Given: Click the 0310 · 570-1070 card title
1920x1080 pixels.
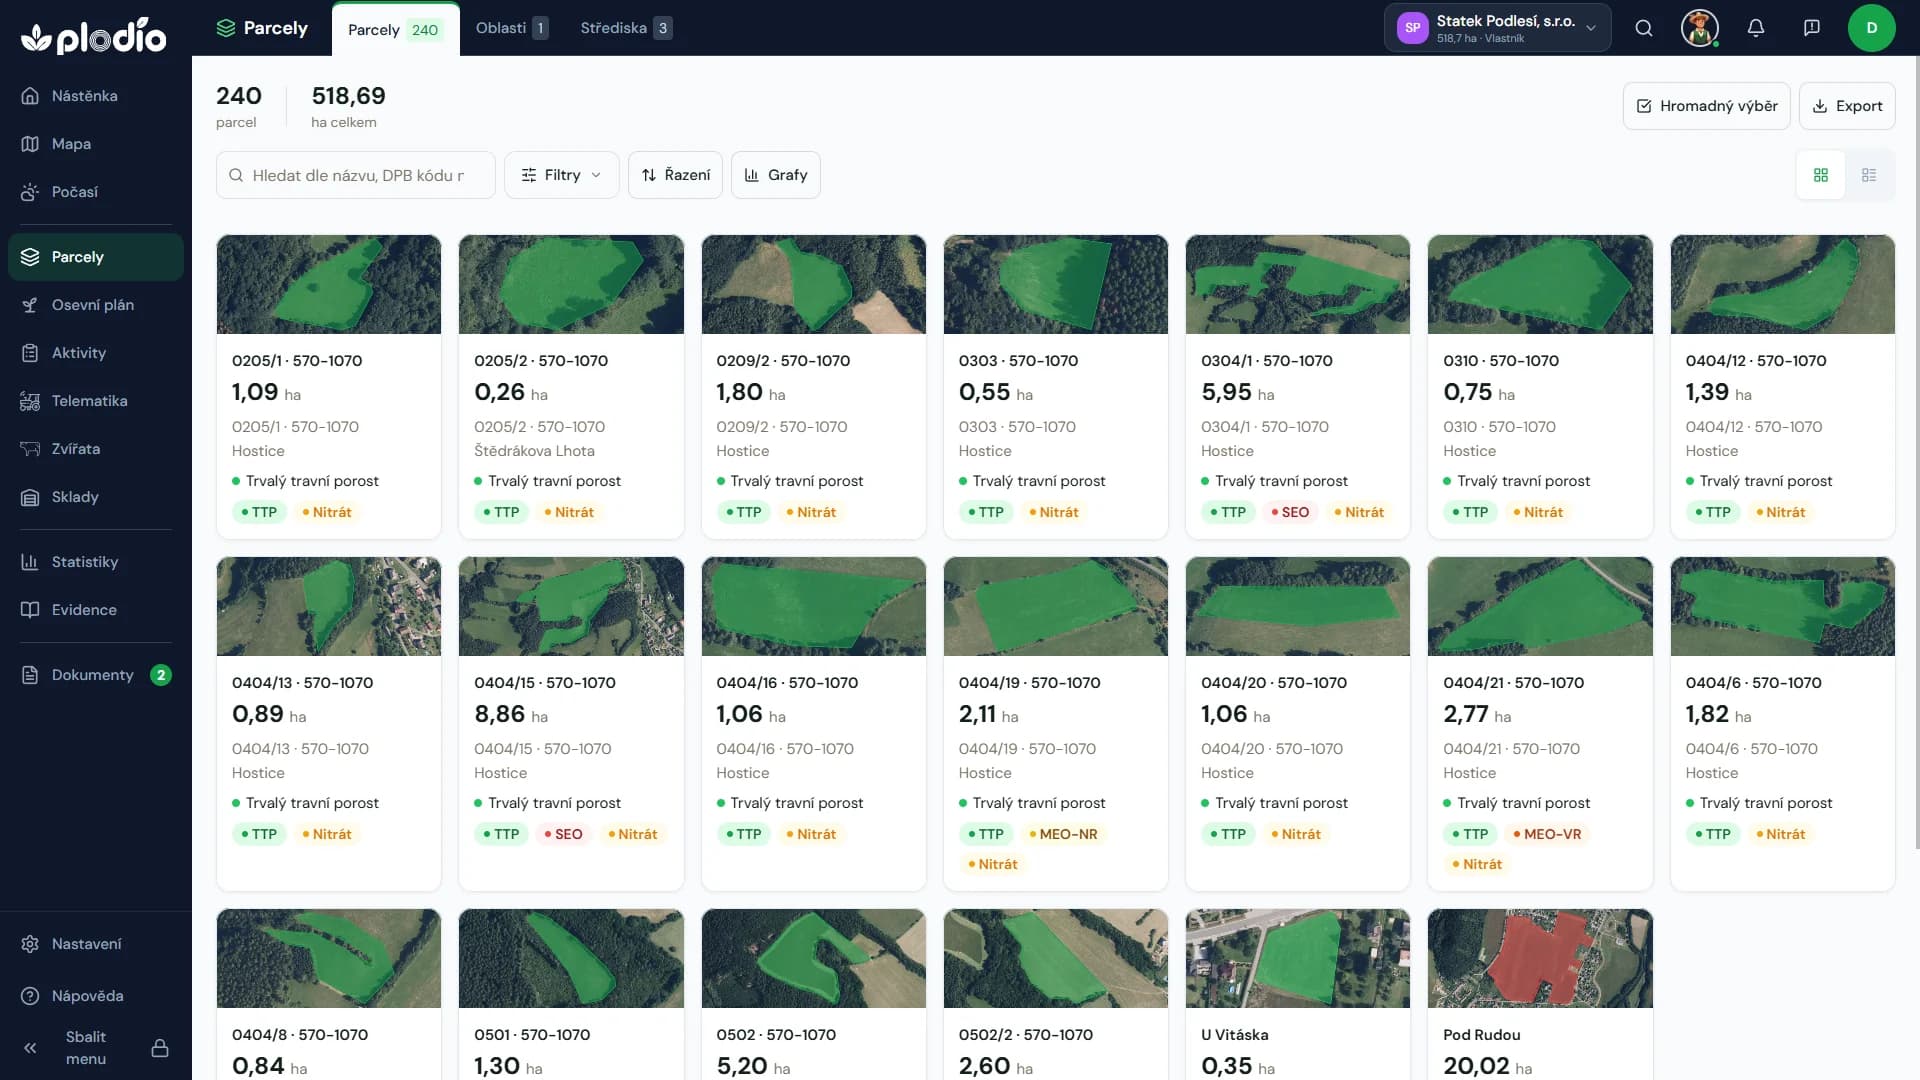Looking at the screenshot, I should tap(1500, 361).
